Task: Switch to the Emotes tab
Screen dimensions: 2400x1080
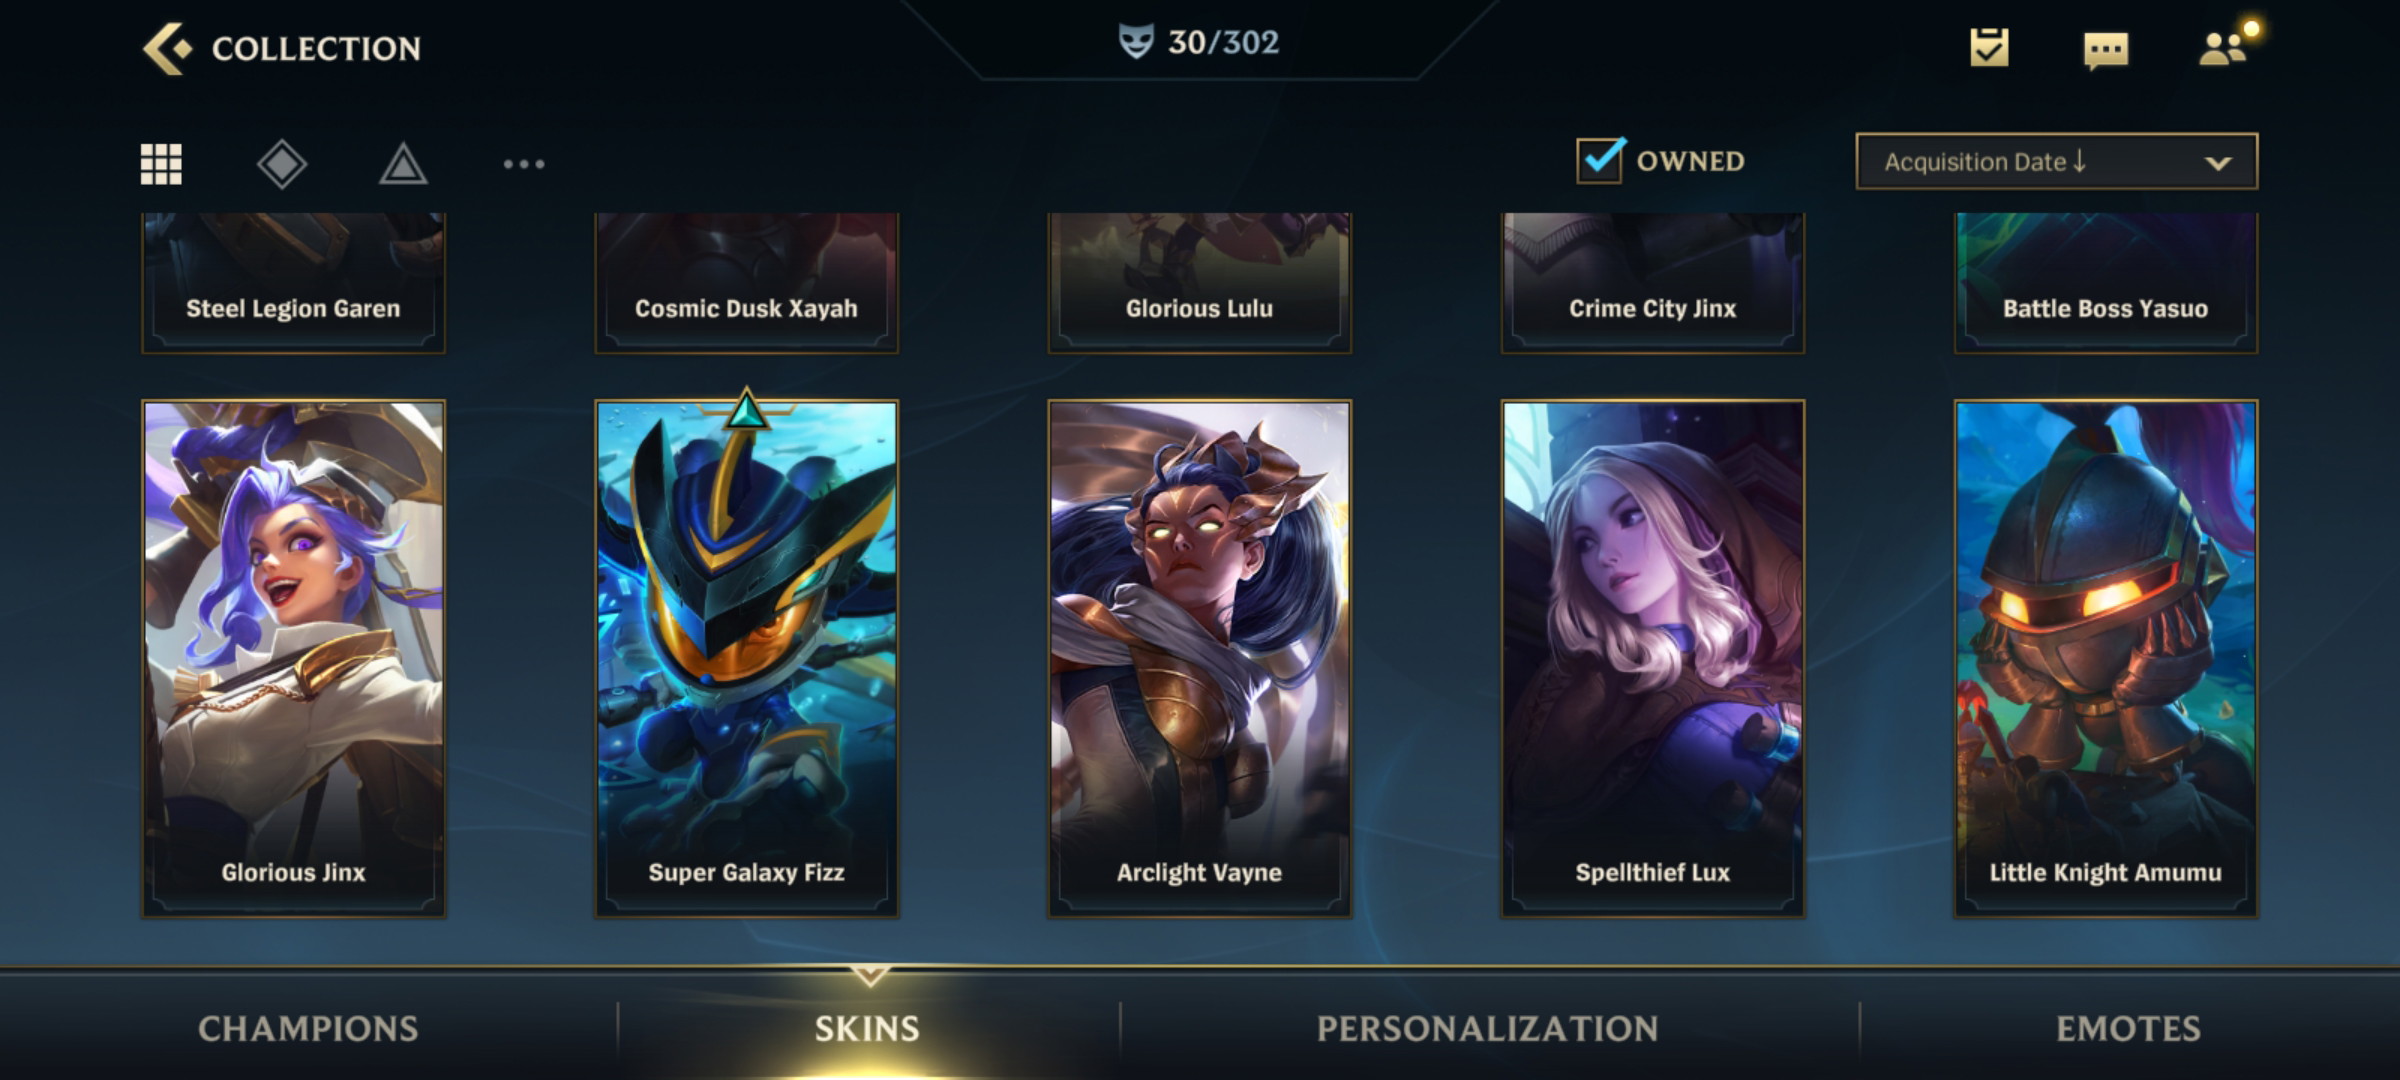Action: point(2128,1028)
